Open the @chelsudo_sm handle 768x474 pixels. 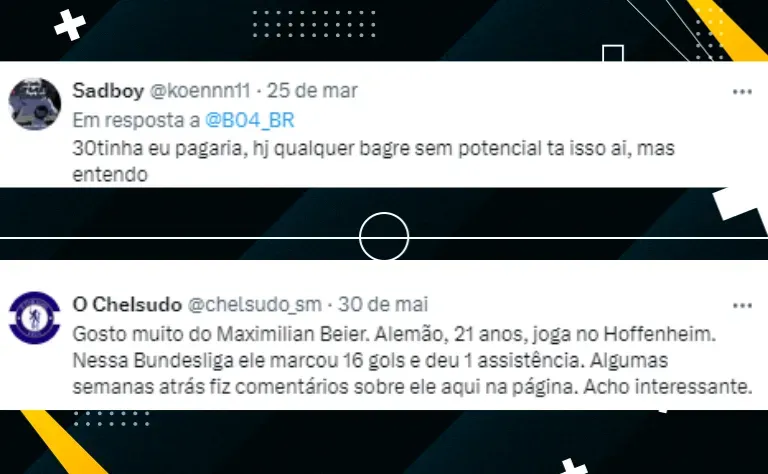click(x=255, y=305)
